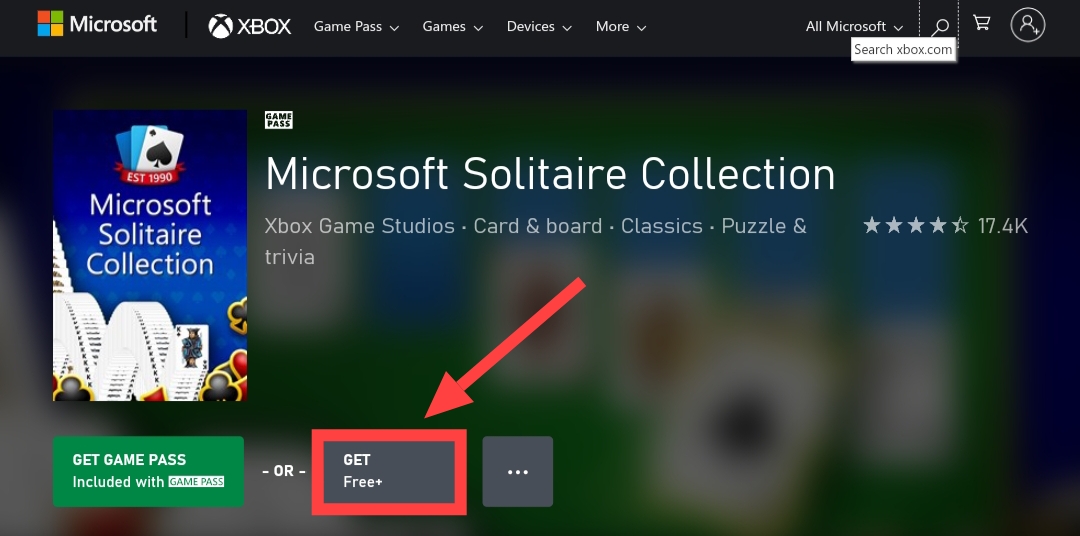Click the Solitaire Collection box art
The width and height of the screenshot is (1080, 536).
[150, 256]
